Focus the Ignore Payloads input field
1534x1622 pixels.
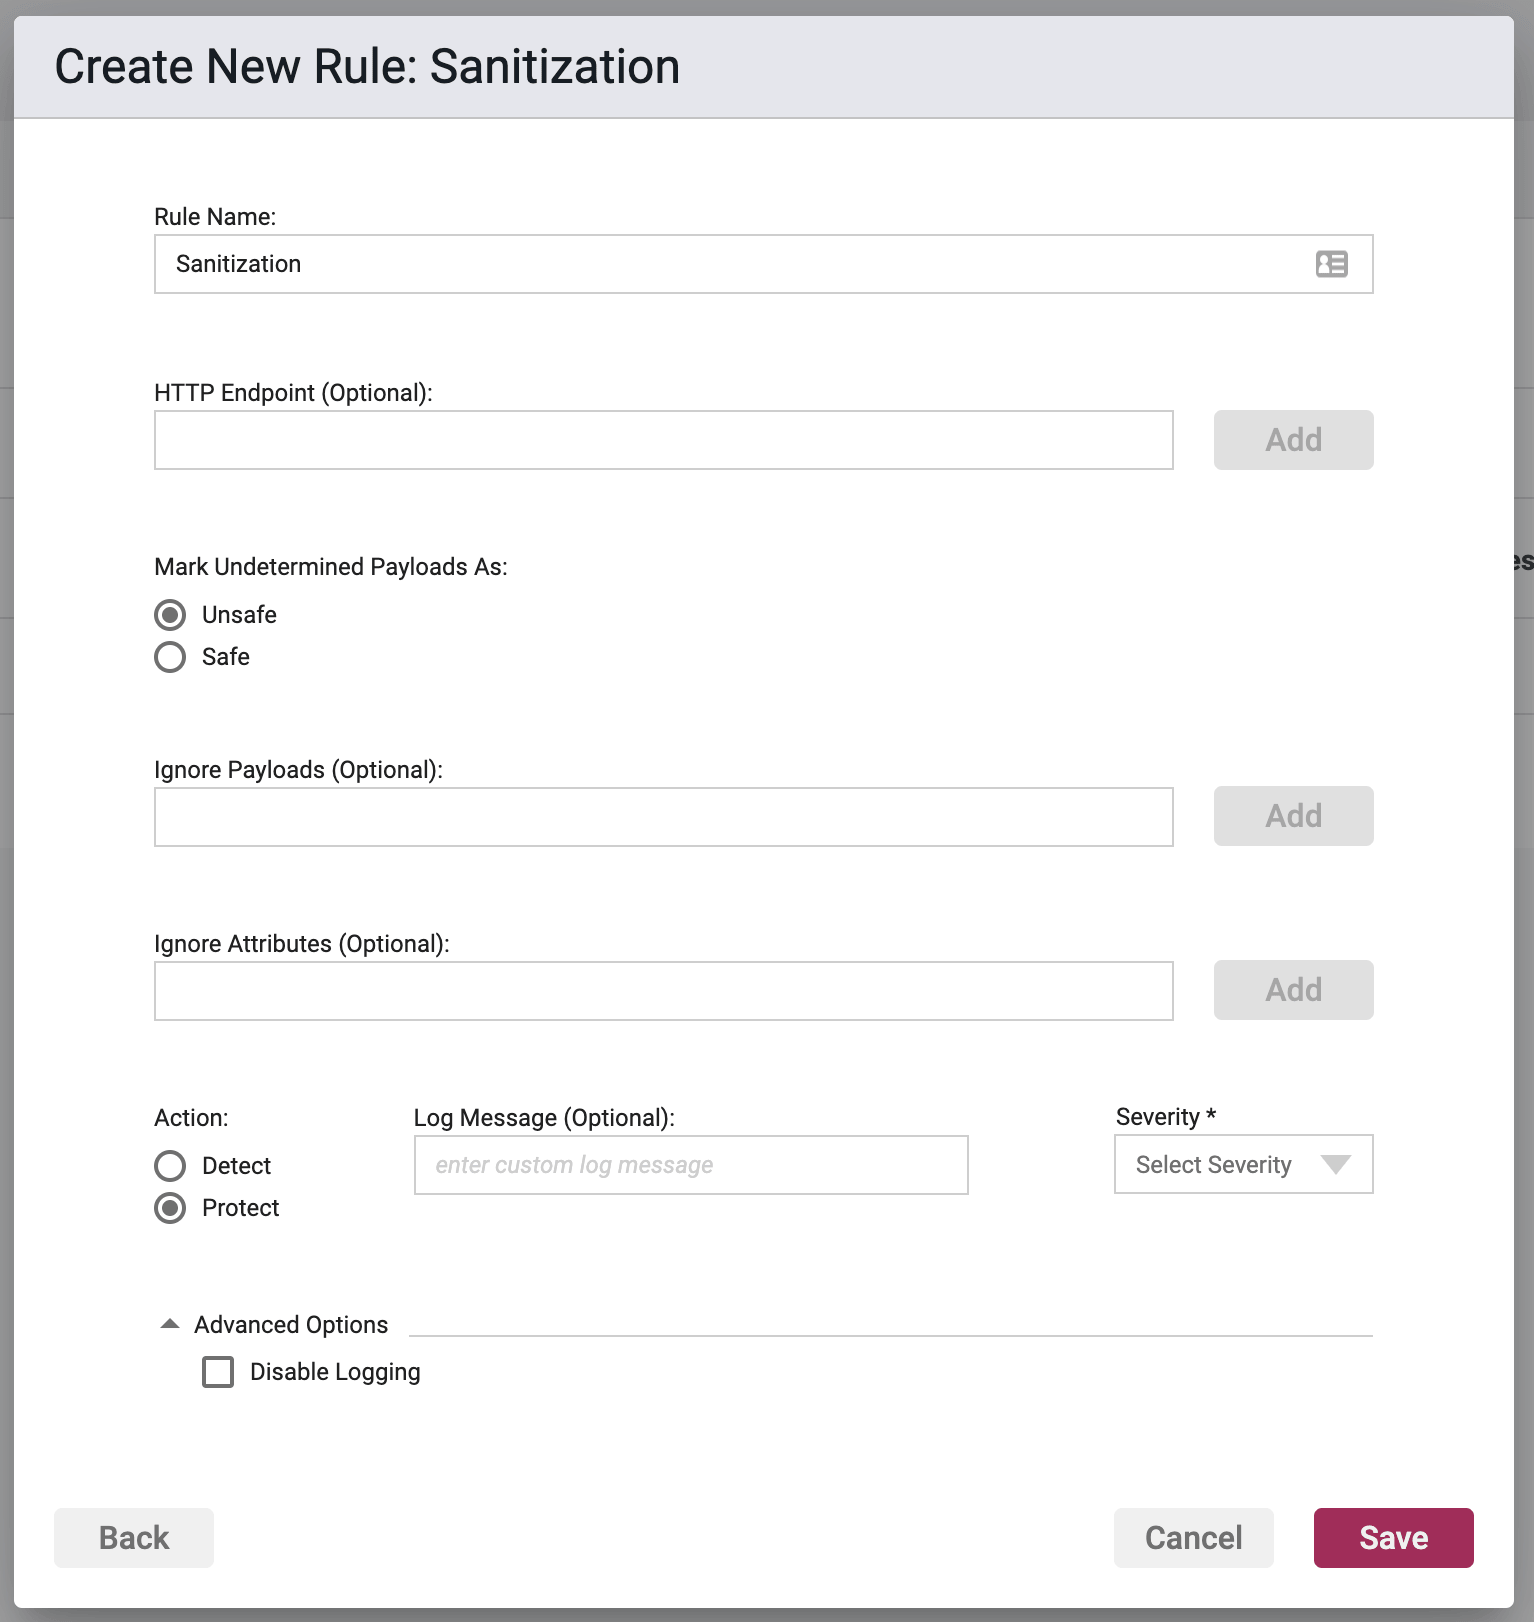[x=663, y=817]
